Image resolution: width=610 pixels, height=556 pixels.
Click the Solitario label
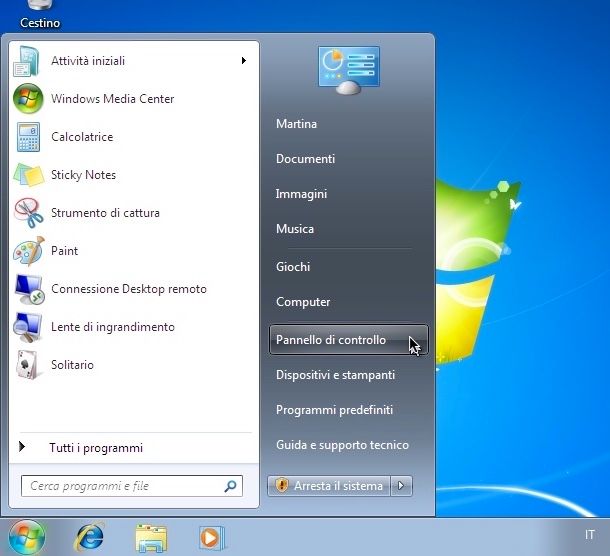click(72, 365)
